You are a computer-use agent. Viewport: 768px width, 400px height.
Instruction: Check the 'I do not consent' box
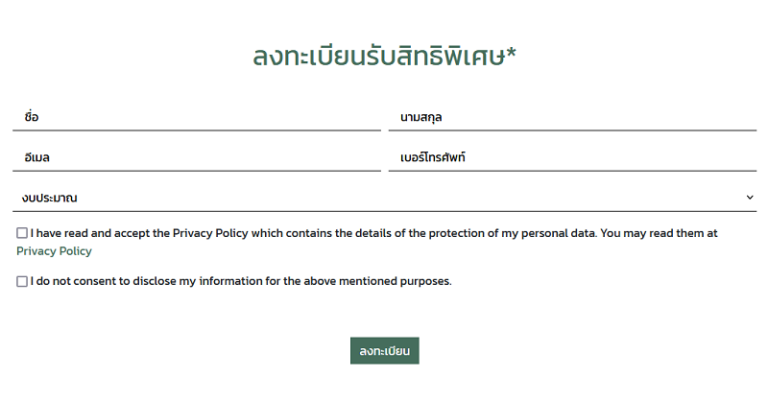coord(22,281)
